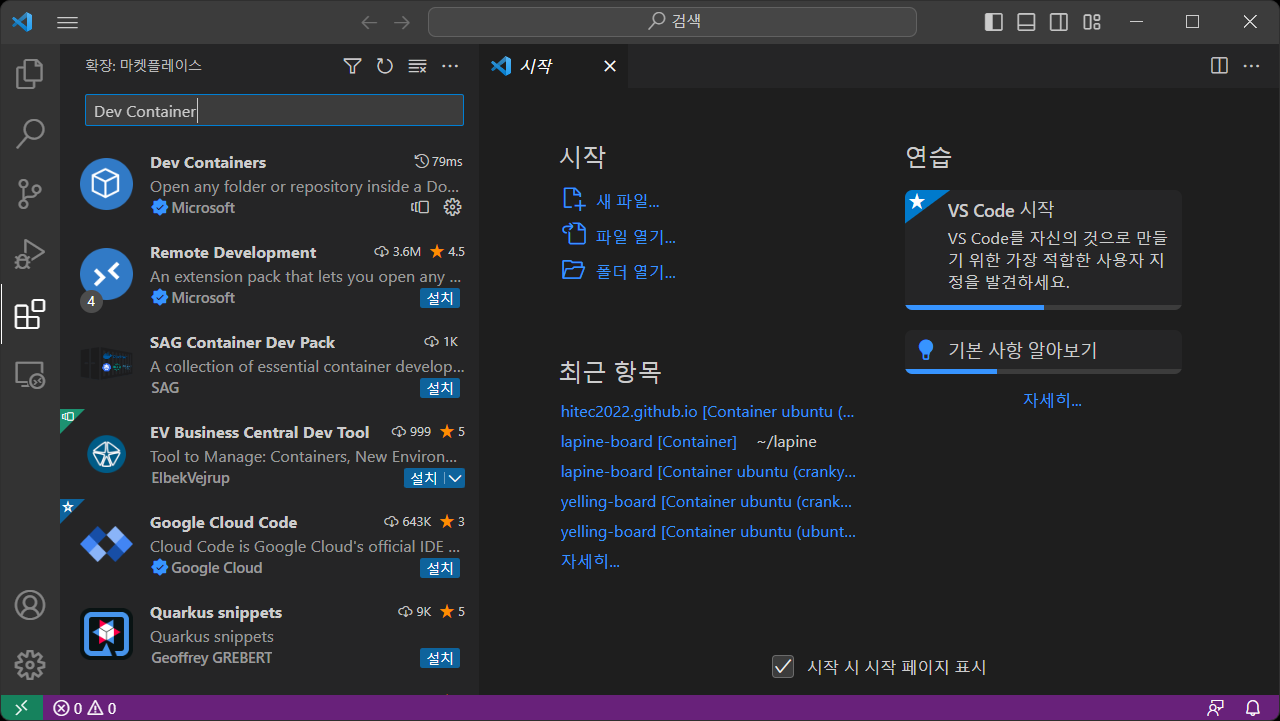This screenshot has height=721, width=1280.
Task: Select Google Cloud Code extension entry
Action: [270, 545]
